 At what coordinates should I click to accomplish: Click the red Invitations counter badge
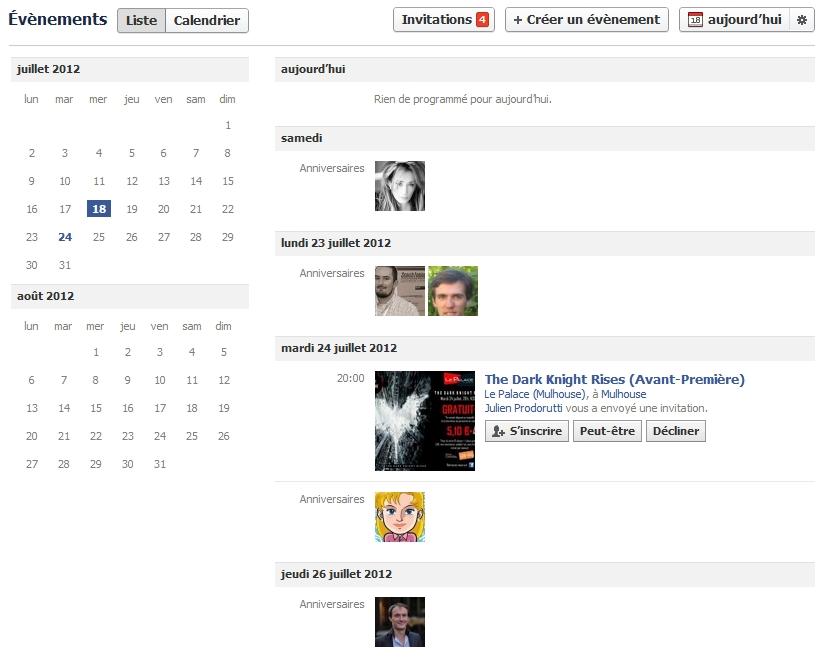coord(478,18)
